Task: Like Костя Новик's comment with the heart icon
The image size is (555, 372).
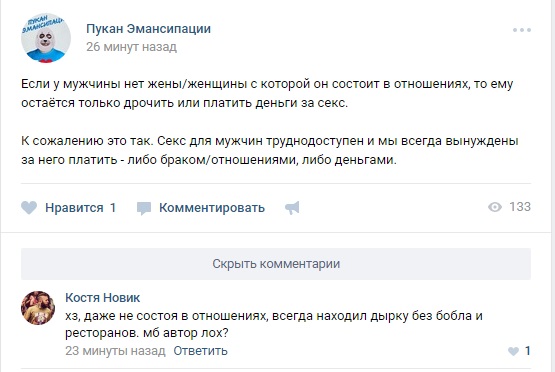Action: tap(513, 351)
